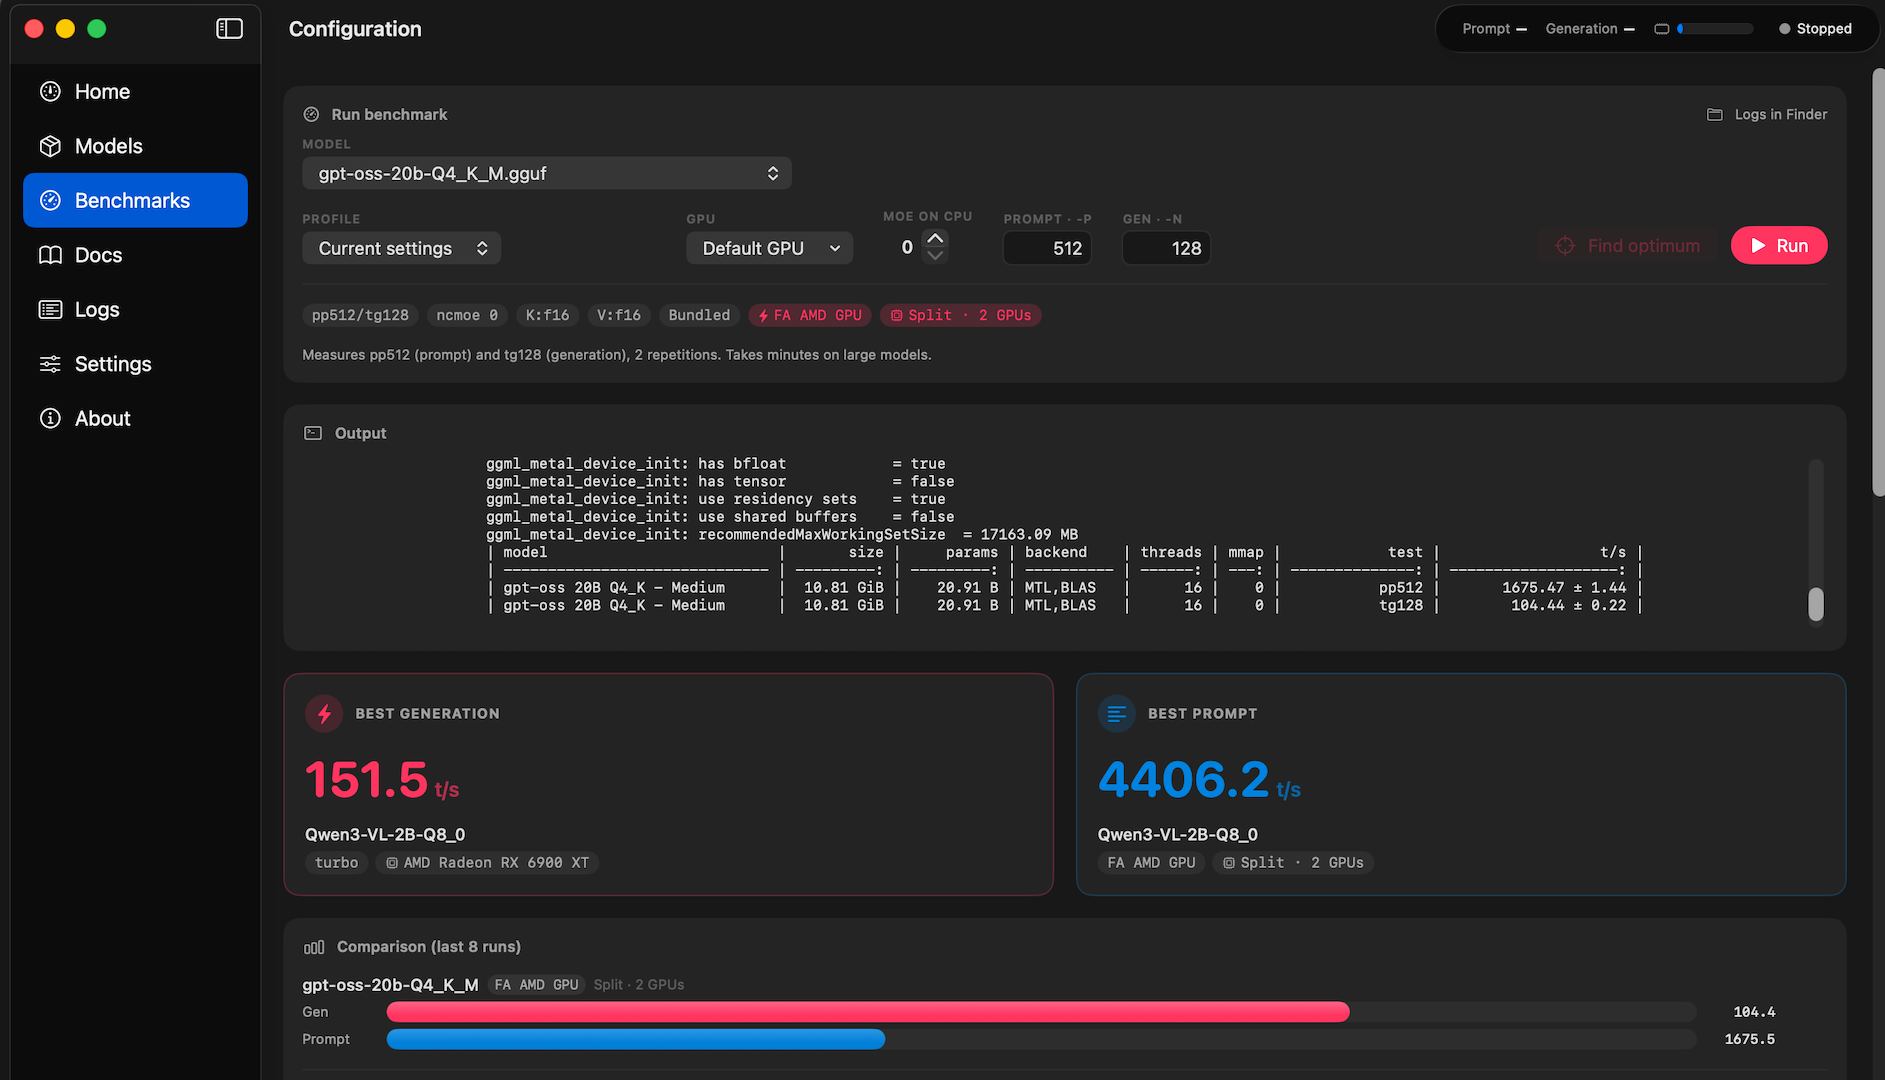Image resolution: width=1885 pixels, height=1080 pixels.
Task: Click the 104.4 Gen result value
Action: 1754,1012
